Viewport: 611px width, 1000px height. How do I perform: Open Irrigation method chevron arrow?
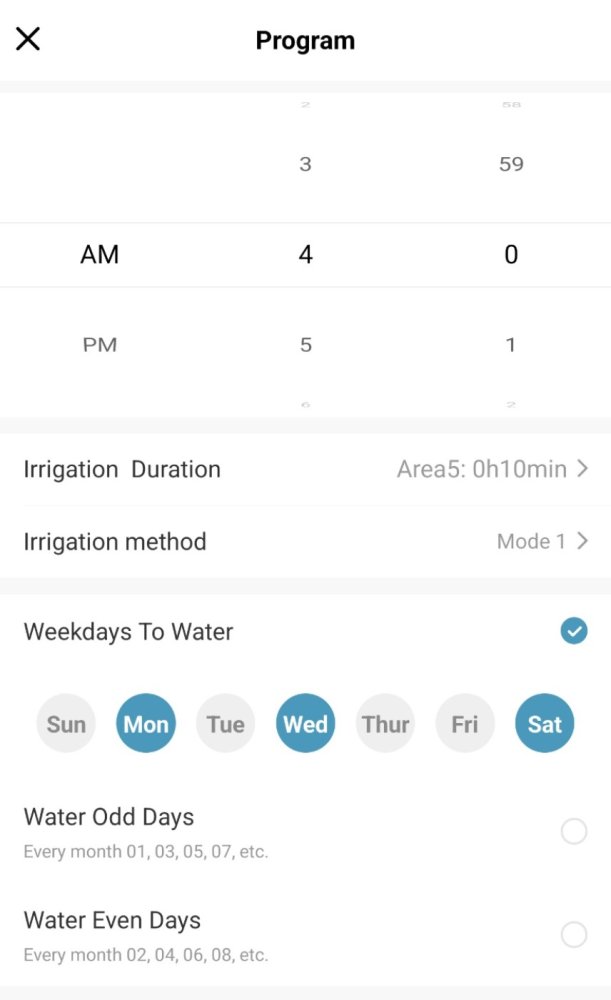[x=582, y=541]
